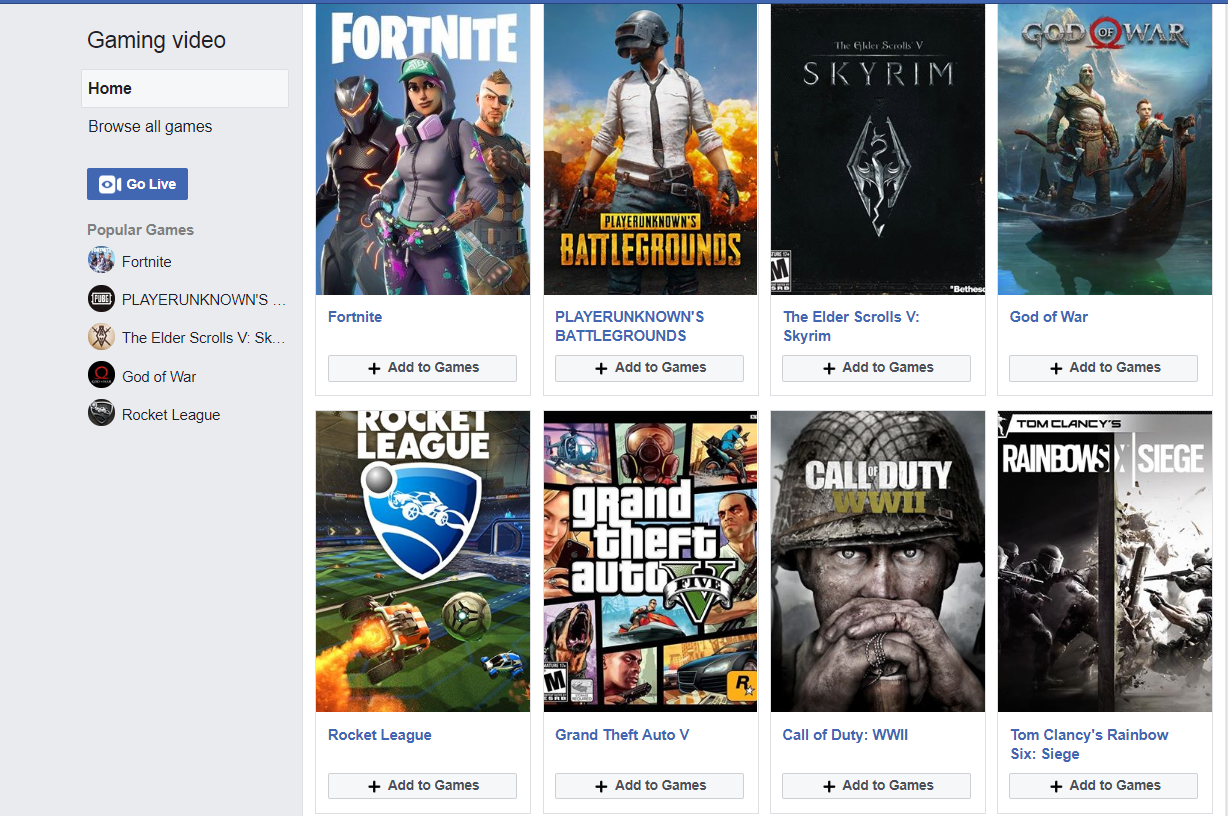This screenshot has height=816, width=1228.
Task: Click the Call of Duty WWII cover image
Action: (x=877, y=561)
